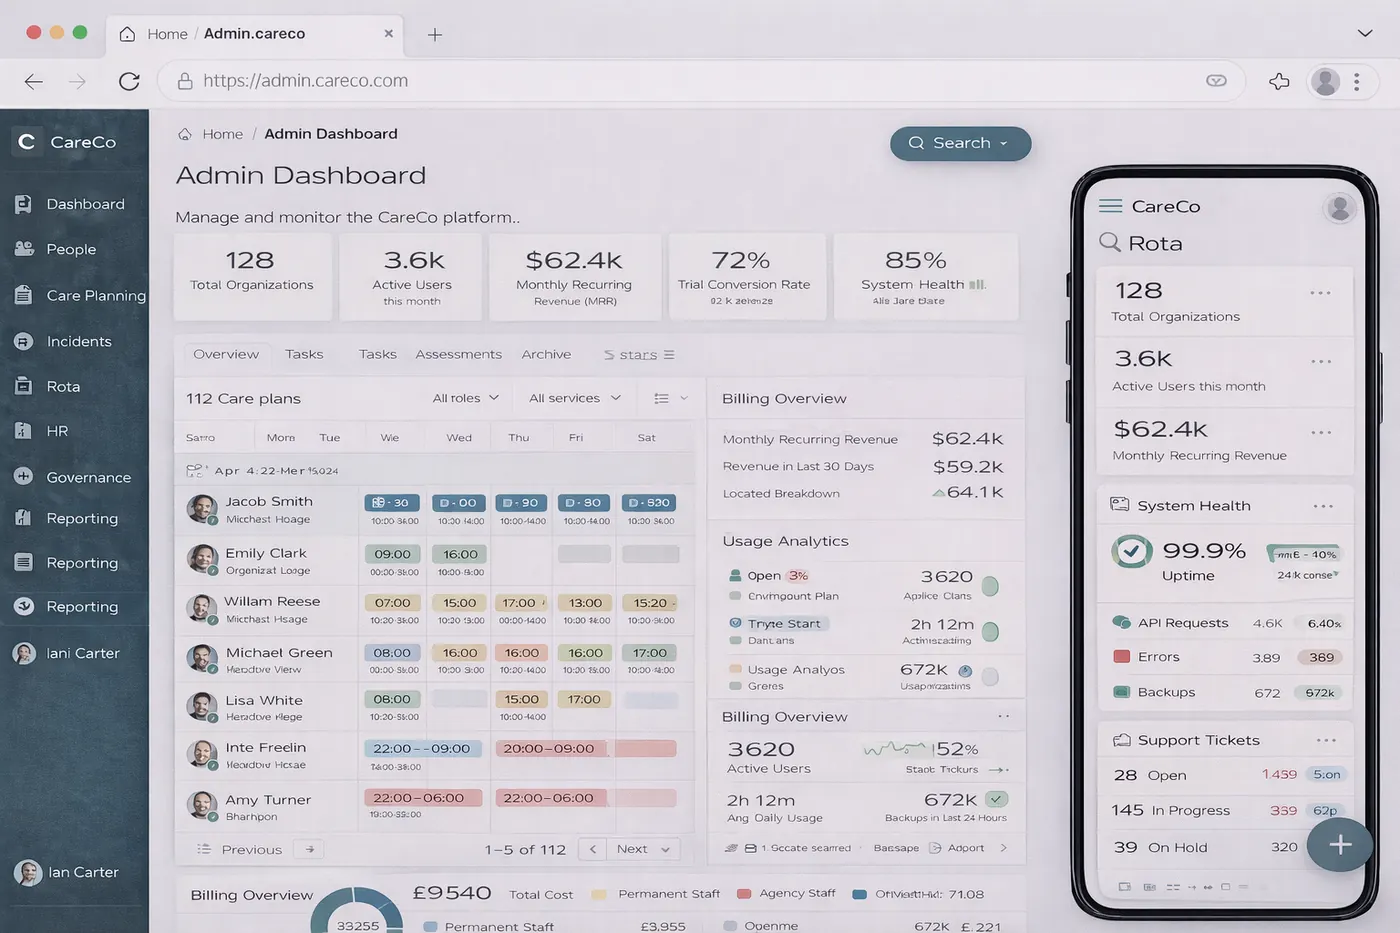Open the All roles dropdown
Image resolution: width=1400 pixels, height=933 pixels.
click(465, 397)
